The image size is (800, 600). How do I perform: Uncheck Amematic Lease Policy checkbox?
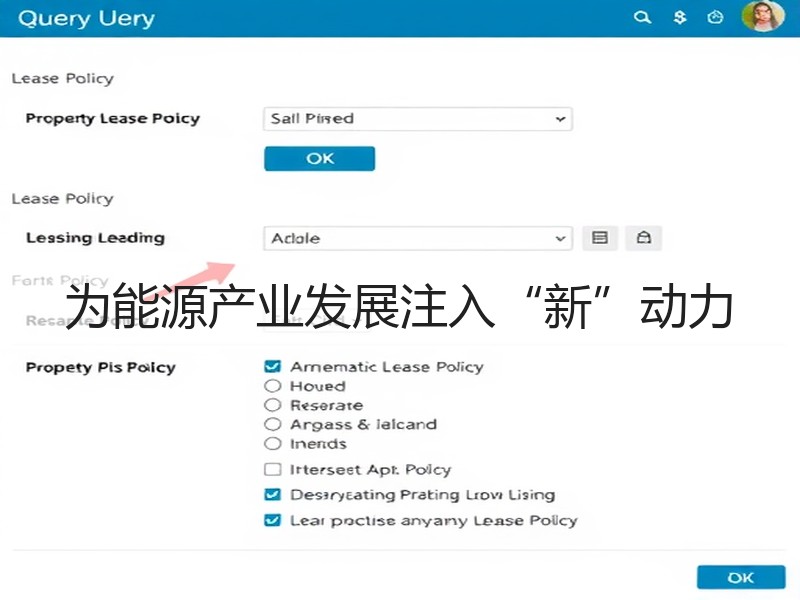(272, 366)
